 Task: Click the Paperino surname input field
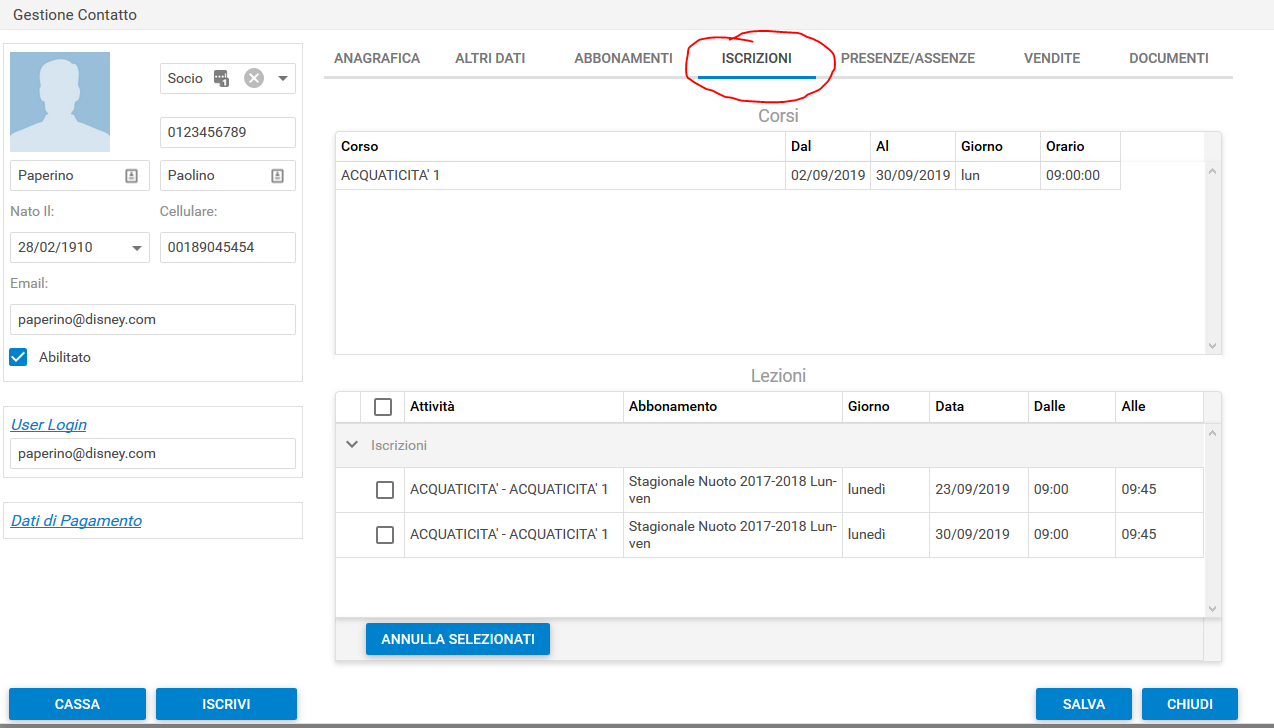pos(80,175)
